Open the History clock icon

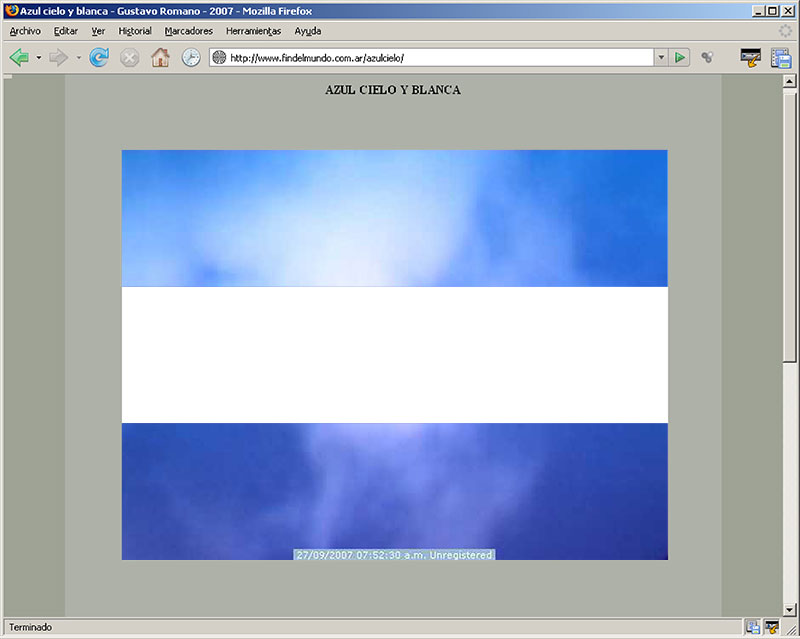tap(191, 58)
